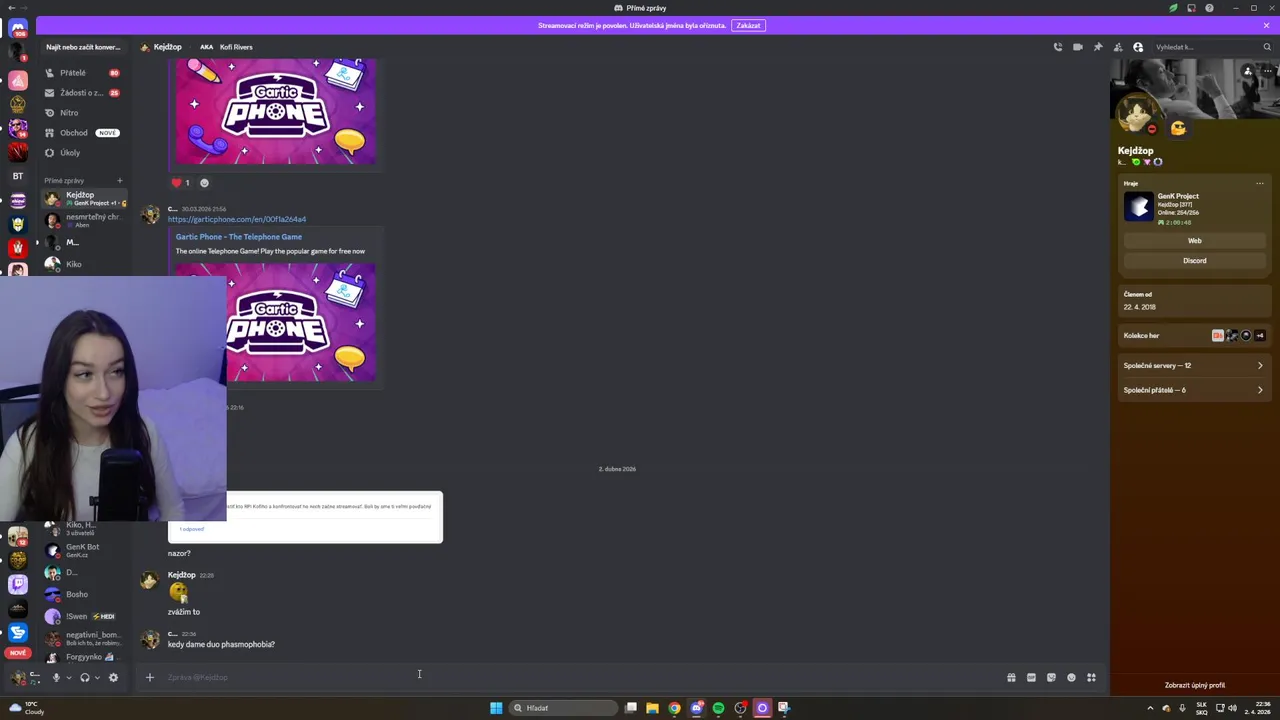The height and width of the screenshot is (720, 1280).
Task: Click the heart reaction on message
Action: [x=181, y=183]
